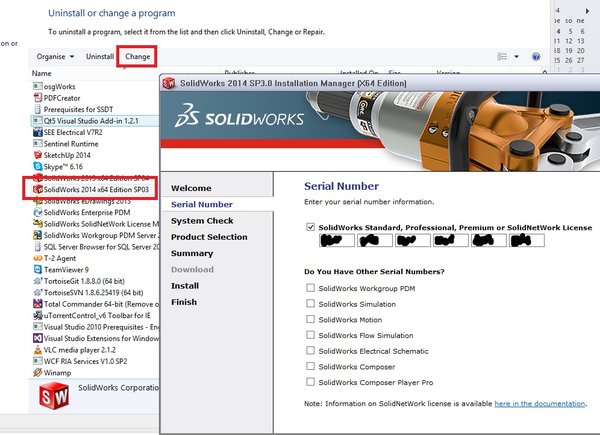Go to Welcome step in installer
The width and height of the screenshot is (600, 435).
point(191,188)
